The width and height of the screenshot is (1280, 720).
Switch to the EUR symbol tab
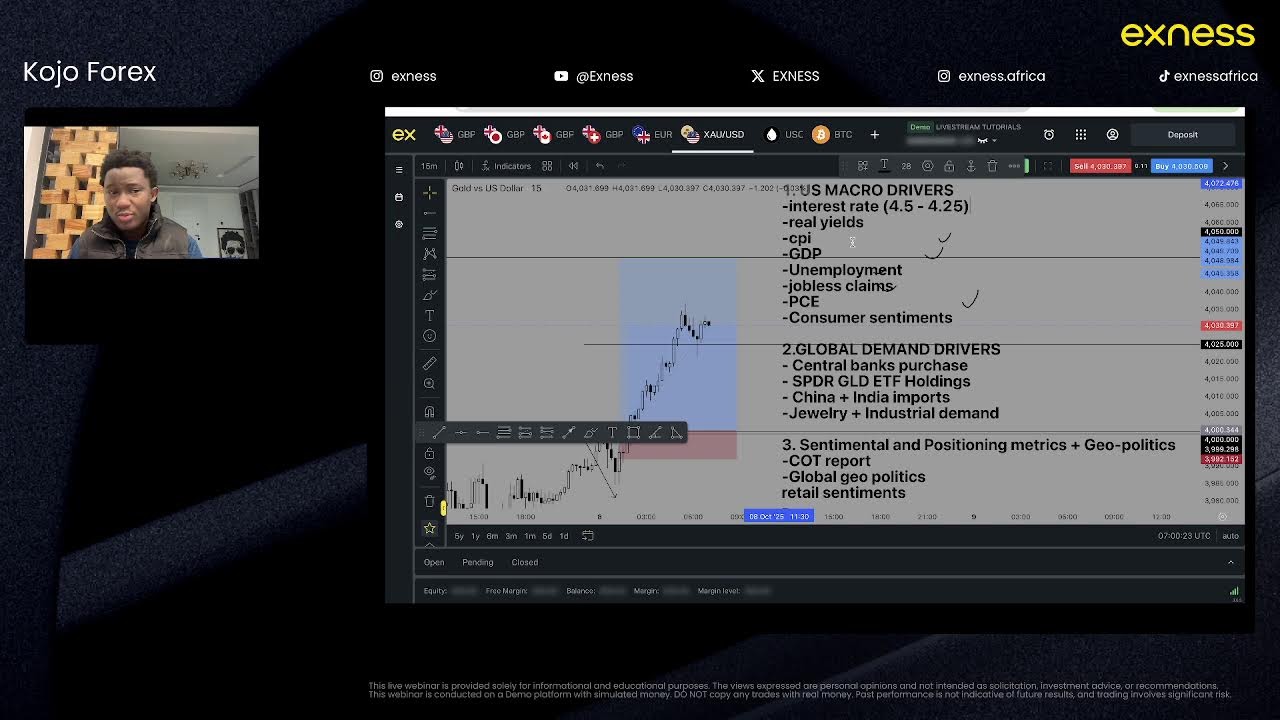653,135
